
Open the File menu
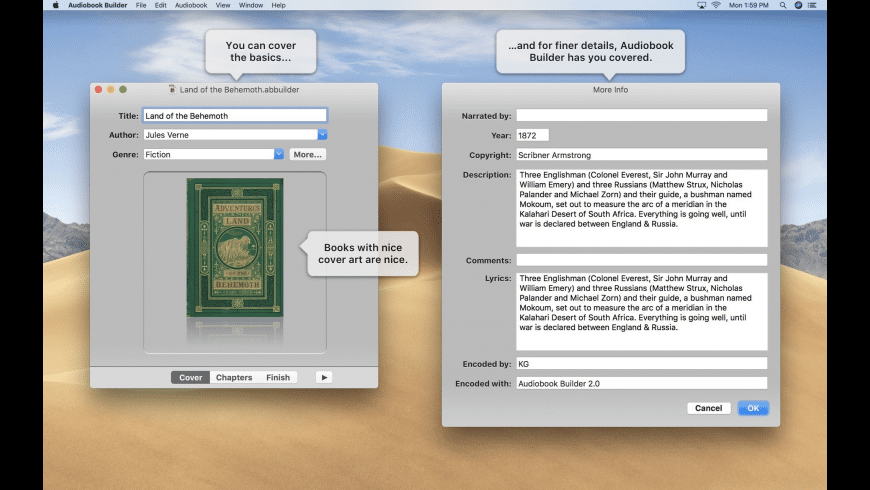pyautogui.click(x=141, y=5)
